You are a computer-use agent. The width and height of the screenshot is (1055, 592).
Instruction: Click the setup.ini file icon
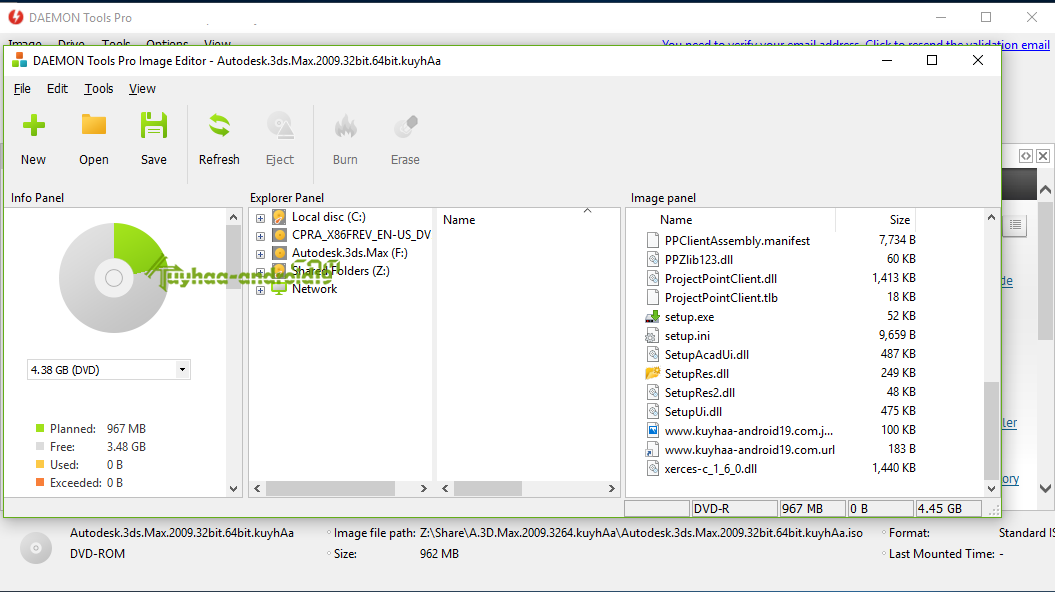click(652, 336)
